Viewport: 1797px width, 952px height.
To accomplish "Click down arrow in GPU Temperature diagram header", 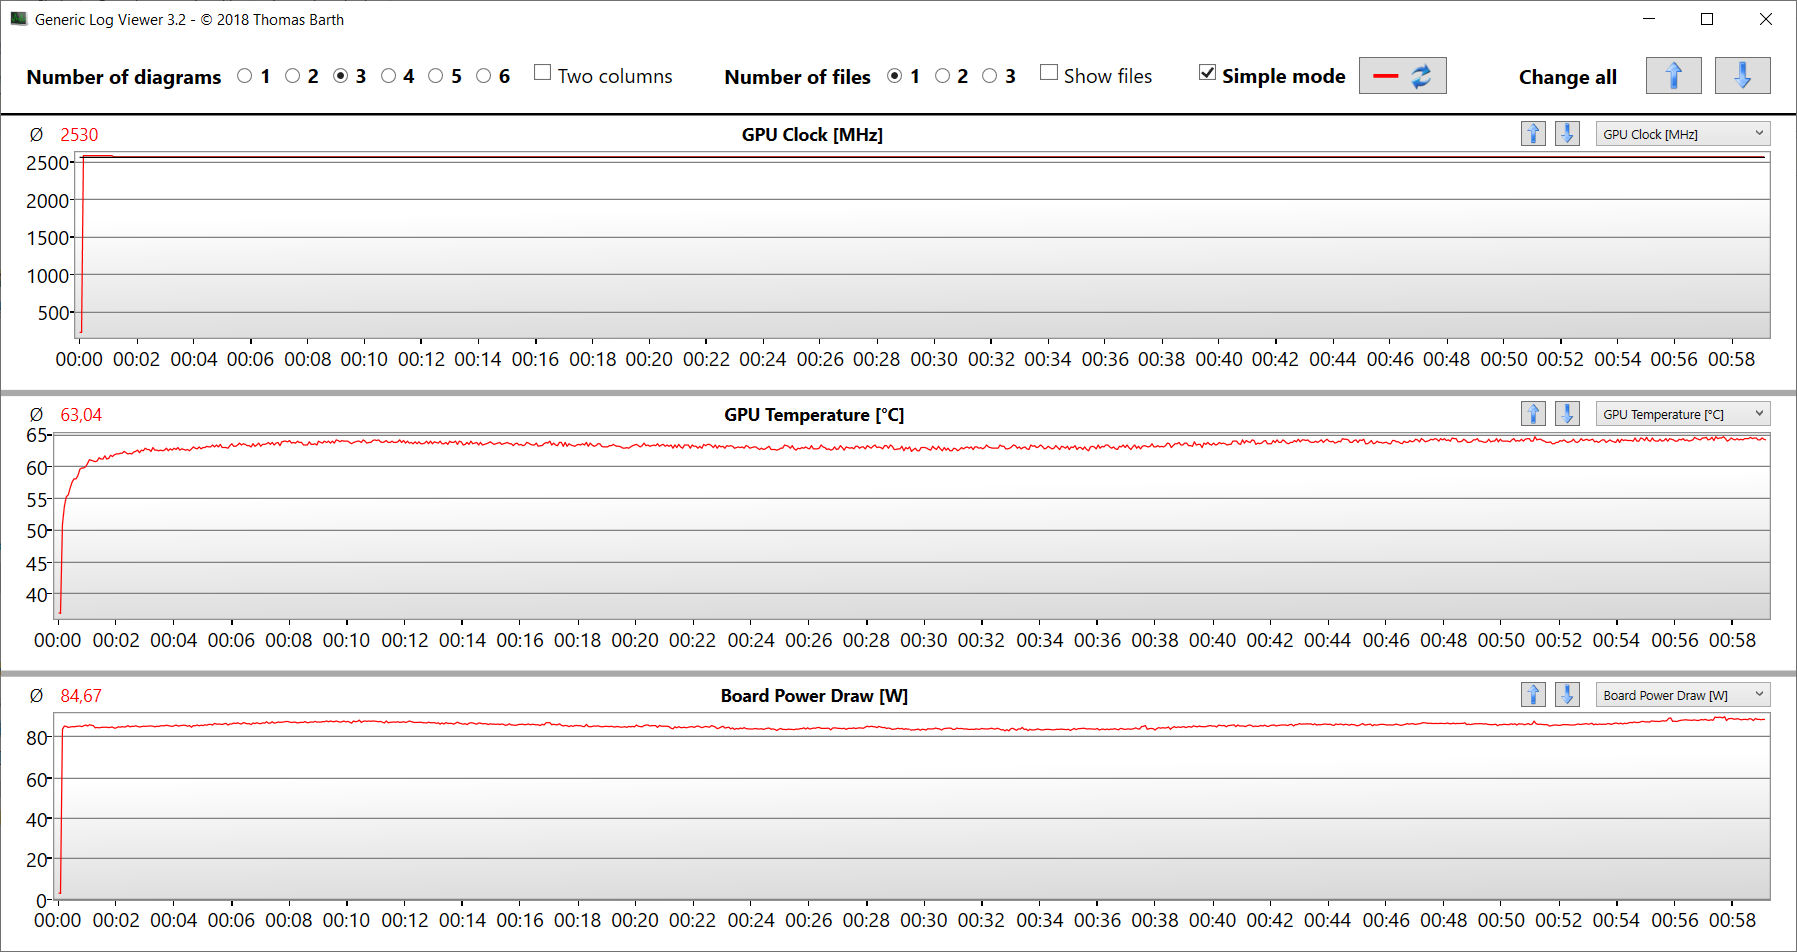I will (1567, 414).
